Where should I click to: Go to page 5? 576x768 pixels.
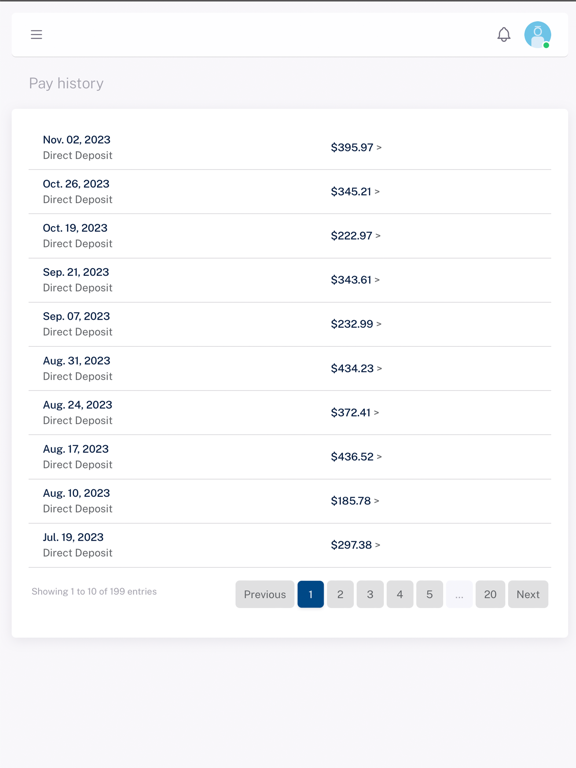coord(430,594)
